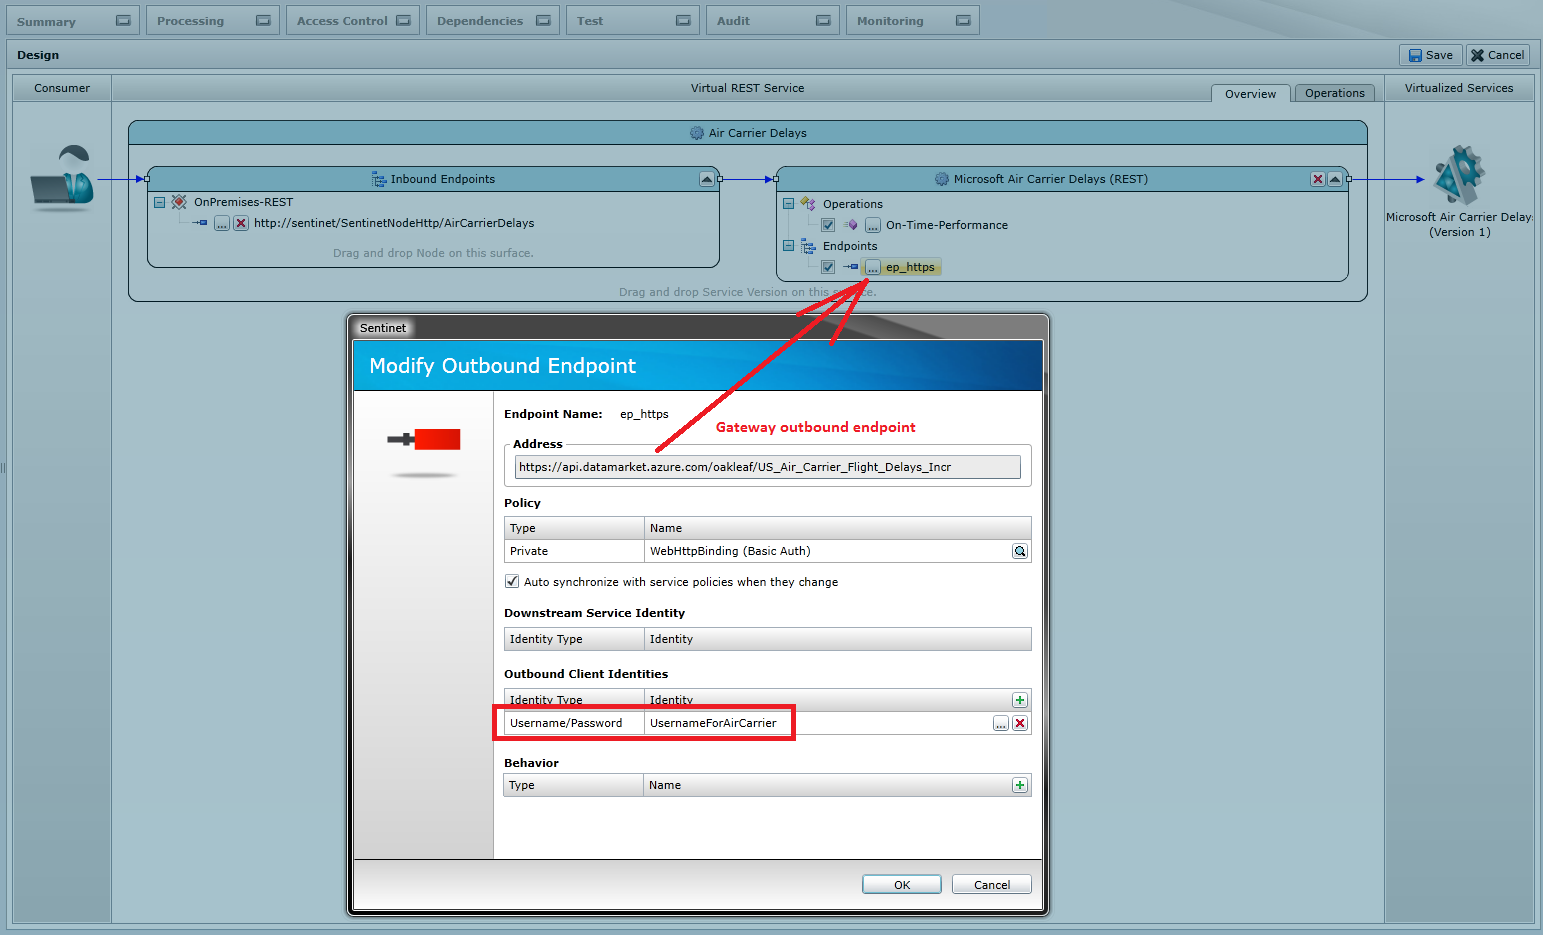The width and height of the screenshot is (1543, 935).
Task: Remove the sentinet inbound endpoint URL
Action: (x=241, y=223)
